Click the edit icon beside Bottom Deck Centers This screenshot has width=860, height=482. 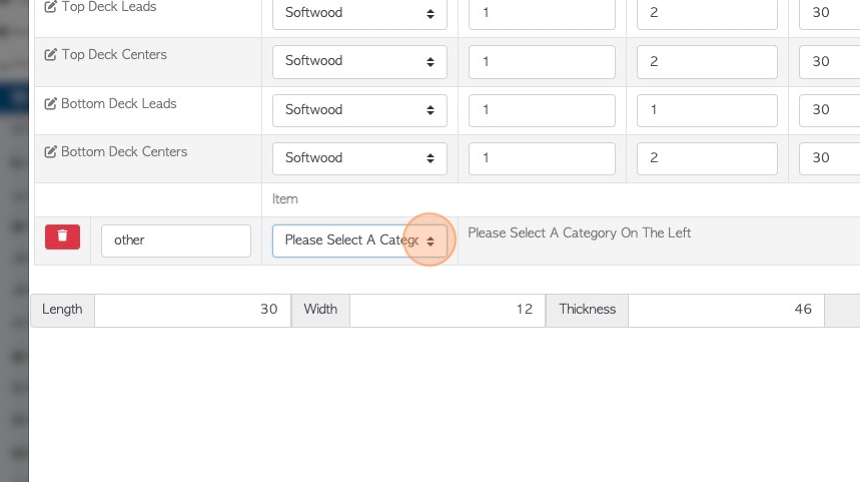(x=50, y=152)
